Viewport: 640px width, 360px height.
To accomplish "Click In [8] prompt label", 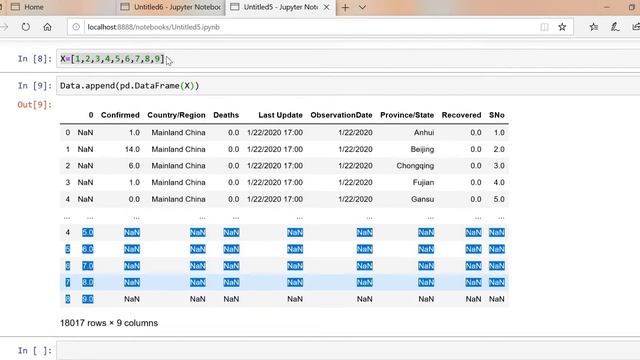I will pyautogui.click(x=35, y=59).
